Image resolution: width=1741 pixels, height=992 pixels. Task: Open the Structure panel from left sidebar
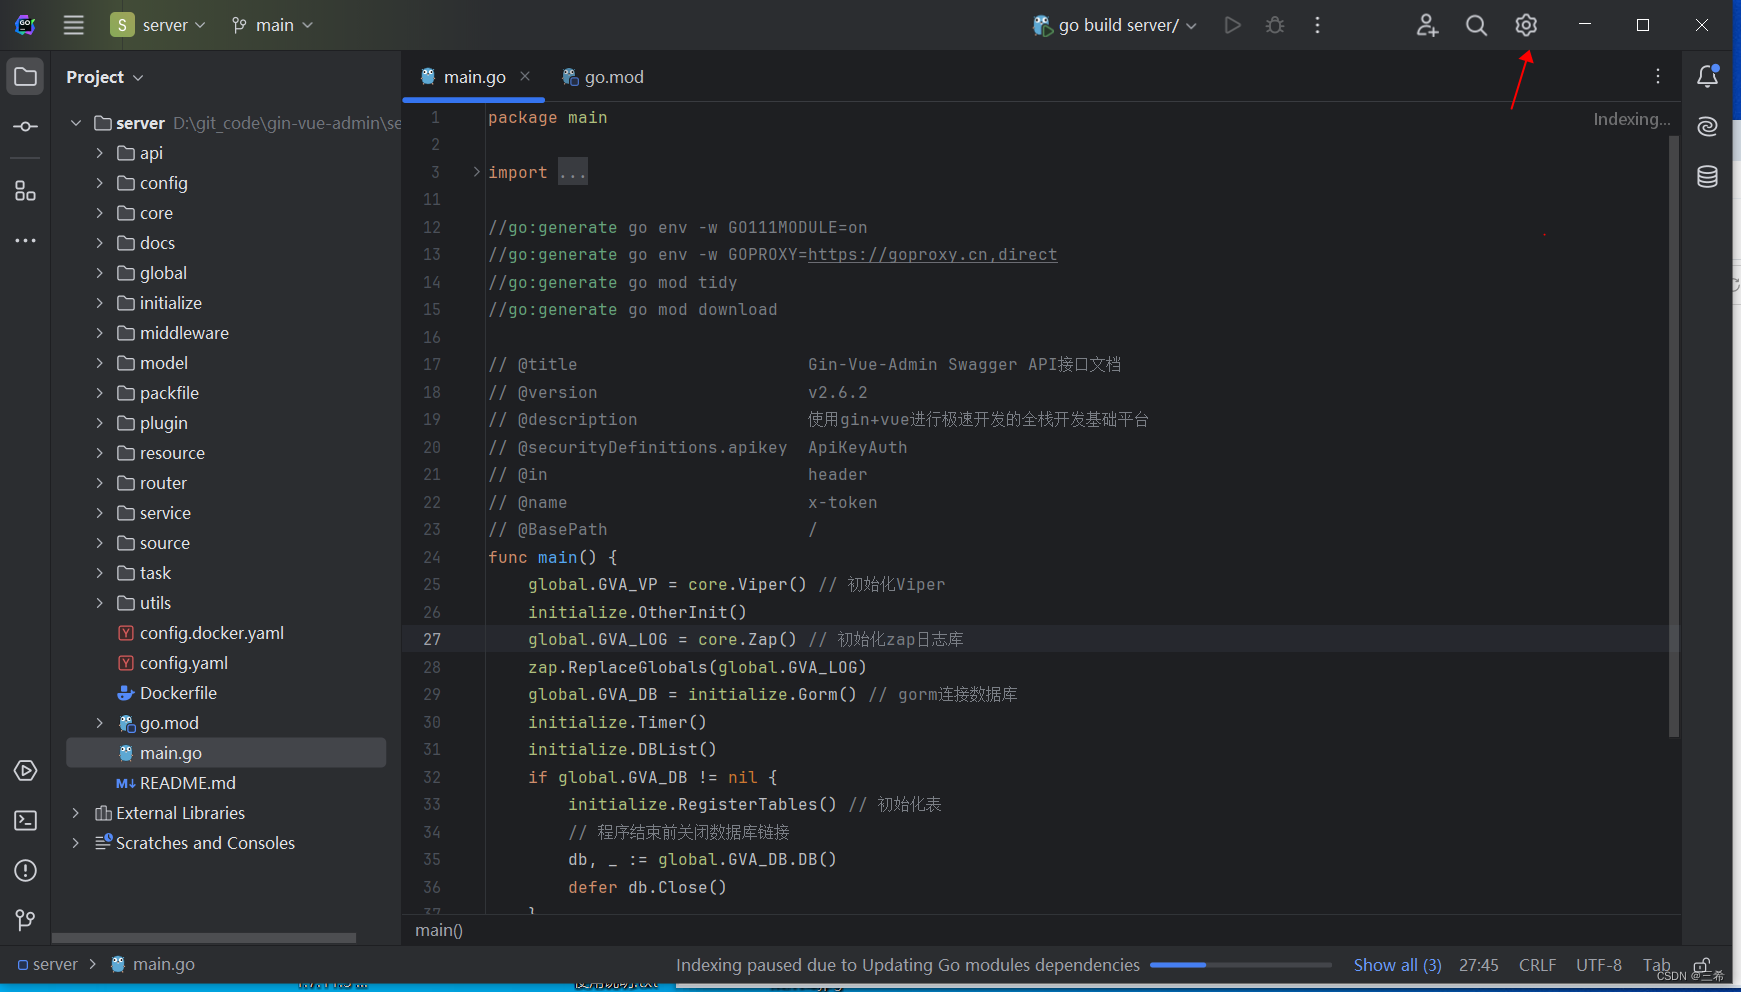pyautogui.click(x=25, y=190)
